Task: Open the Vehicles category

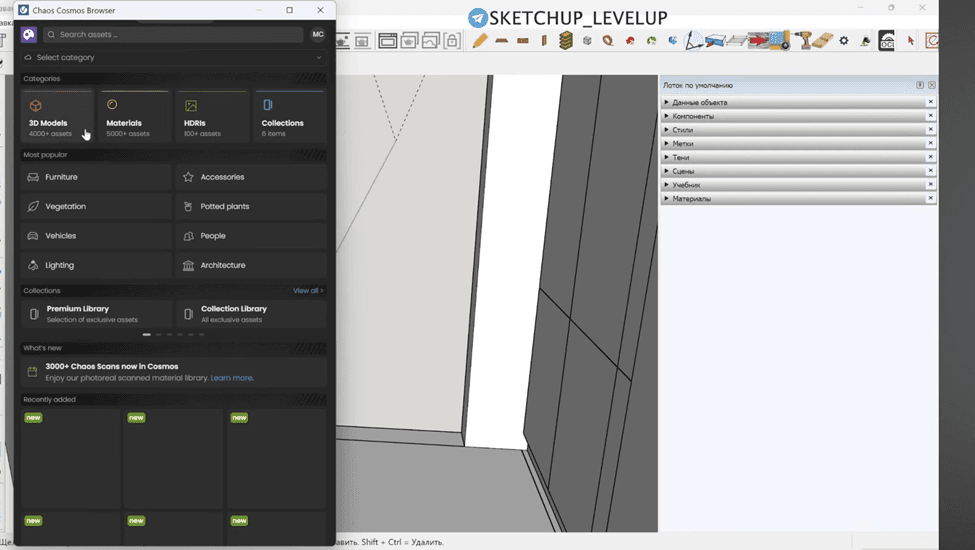Action: pos(96,236)
